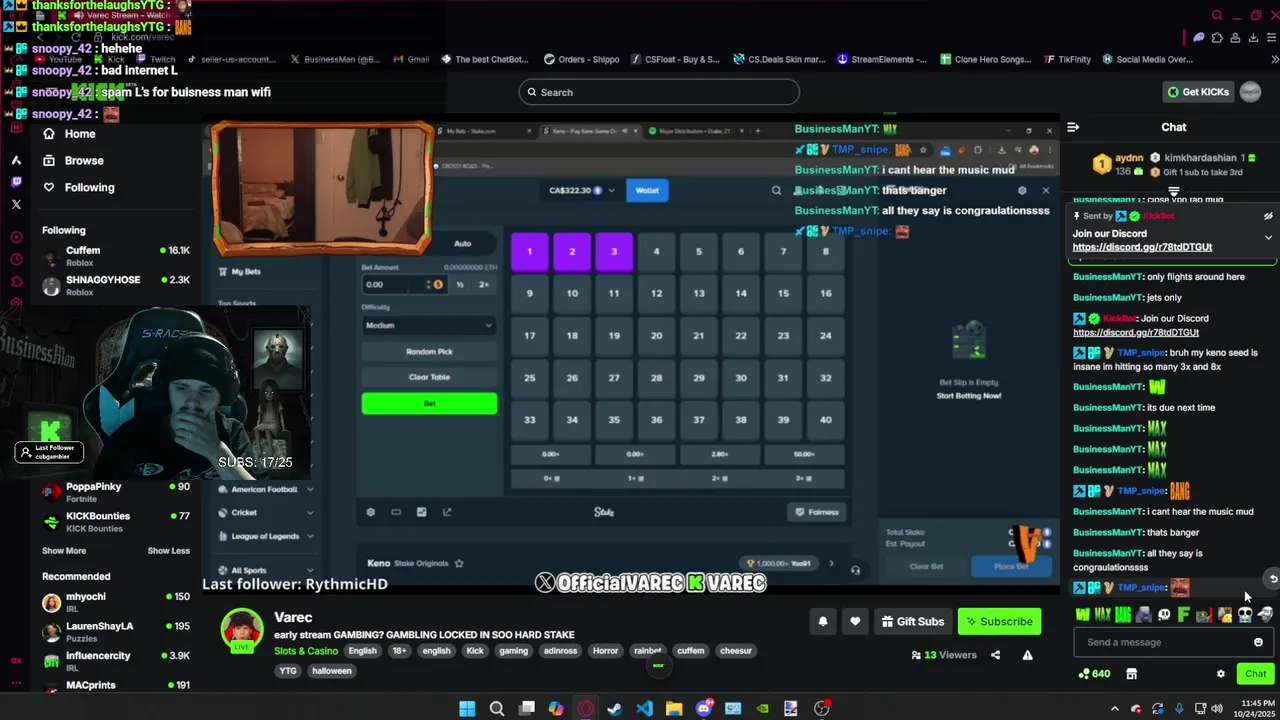Open Discord from the taskbar
The width and height of the screenshot is (1280, 720).
(x=703, y=709)
